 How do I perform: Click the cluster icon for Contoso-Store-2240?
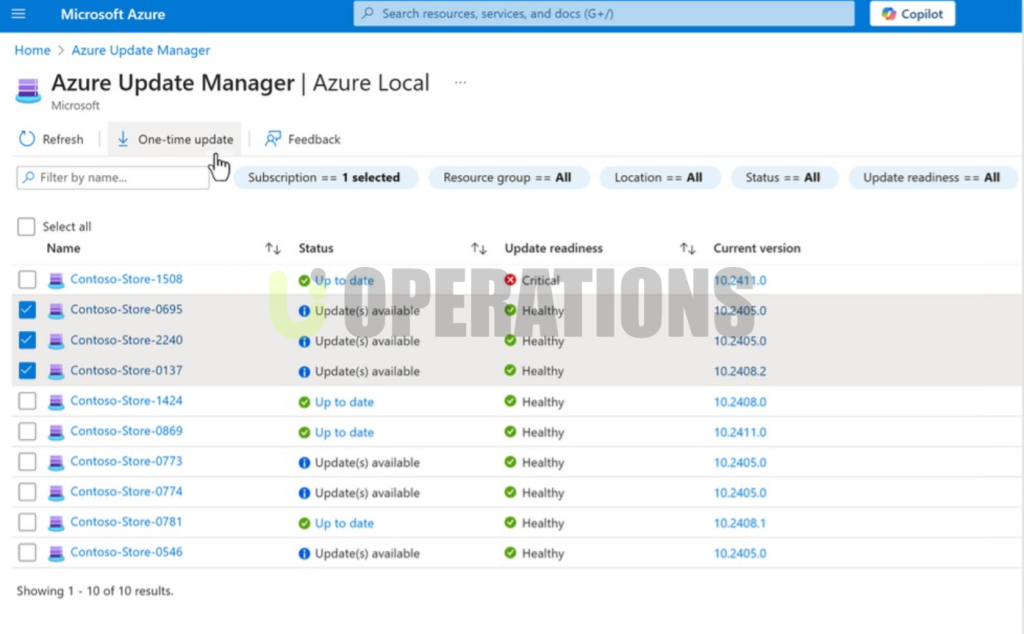point(56,341)
